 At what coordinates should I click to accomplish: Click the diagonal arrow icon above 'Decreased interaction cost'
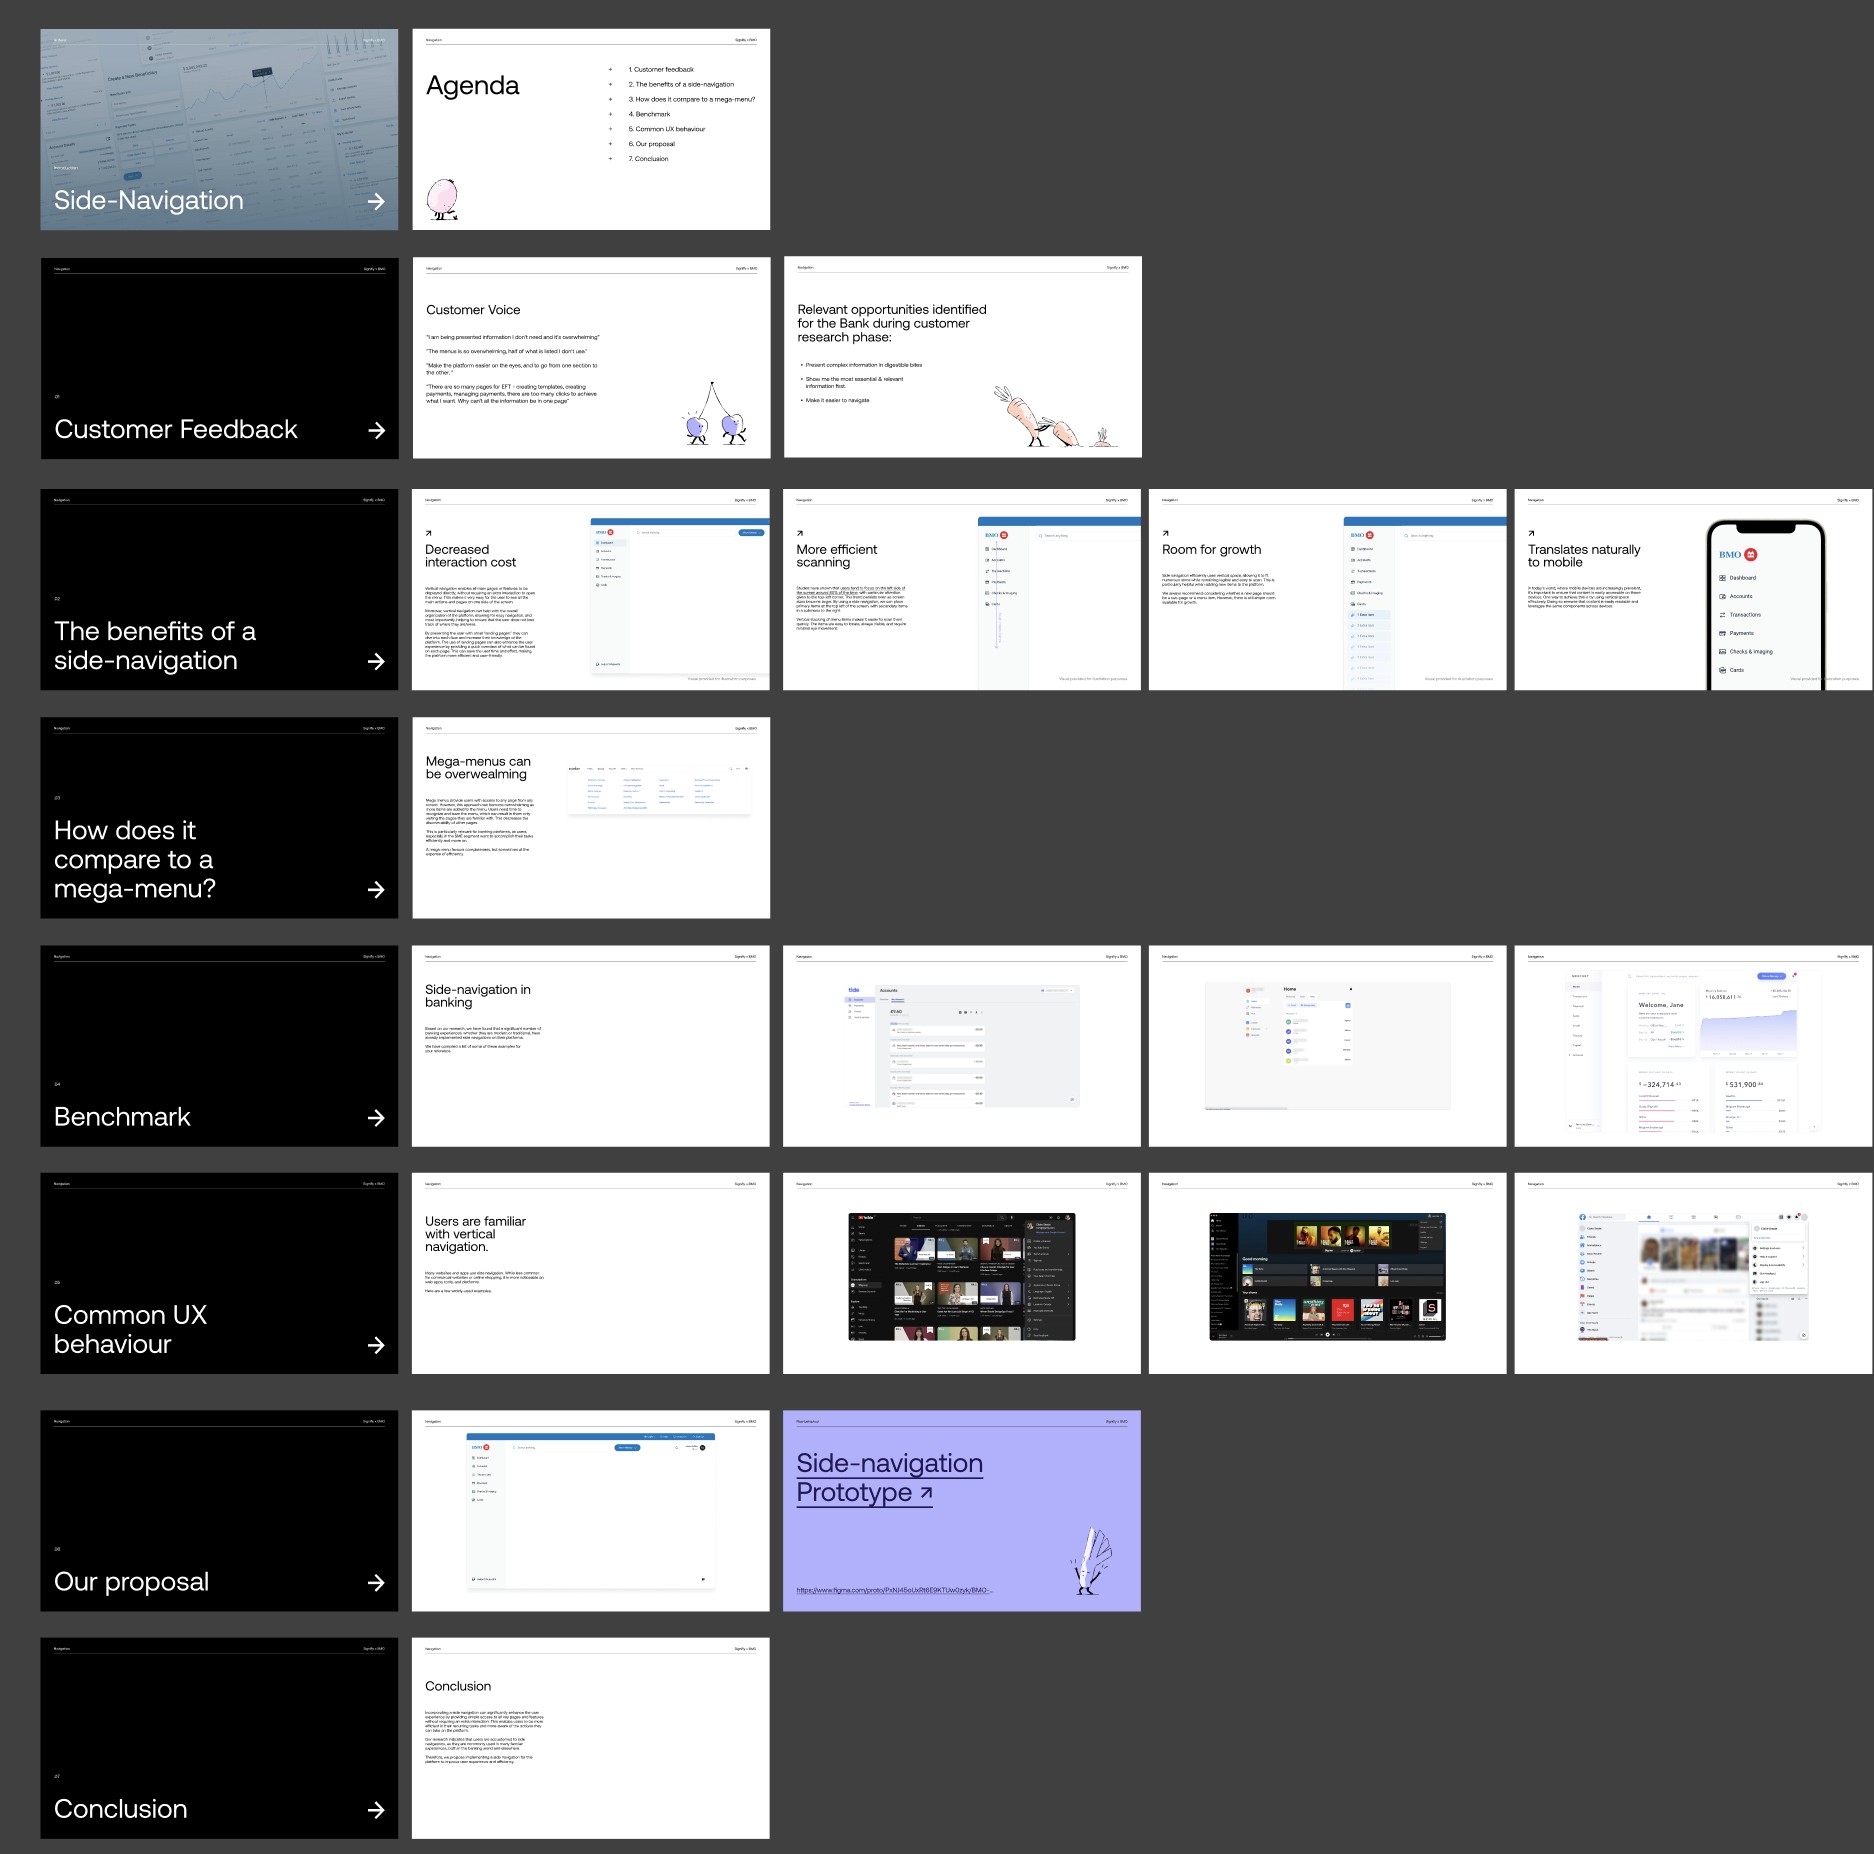429,533
